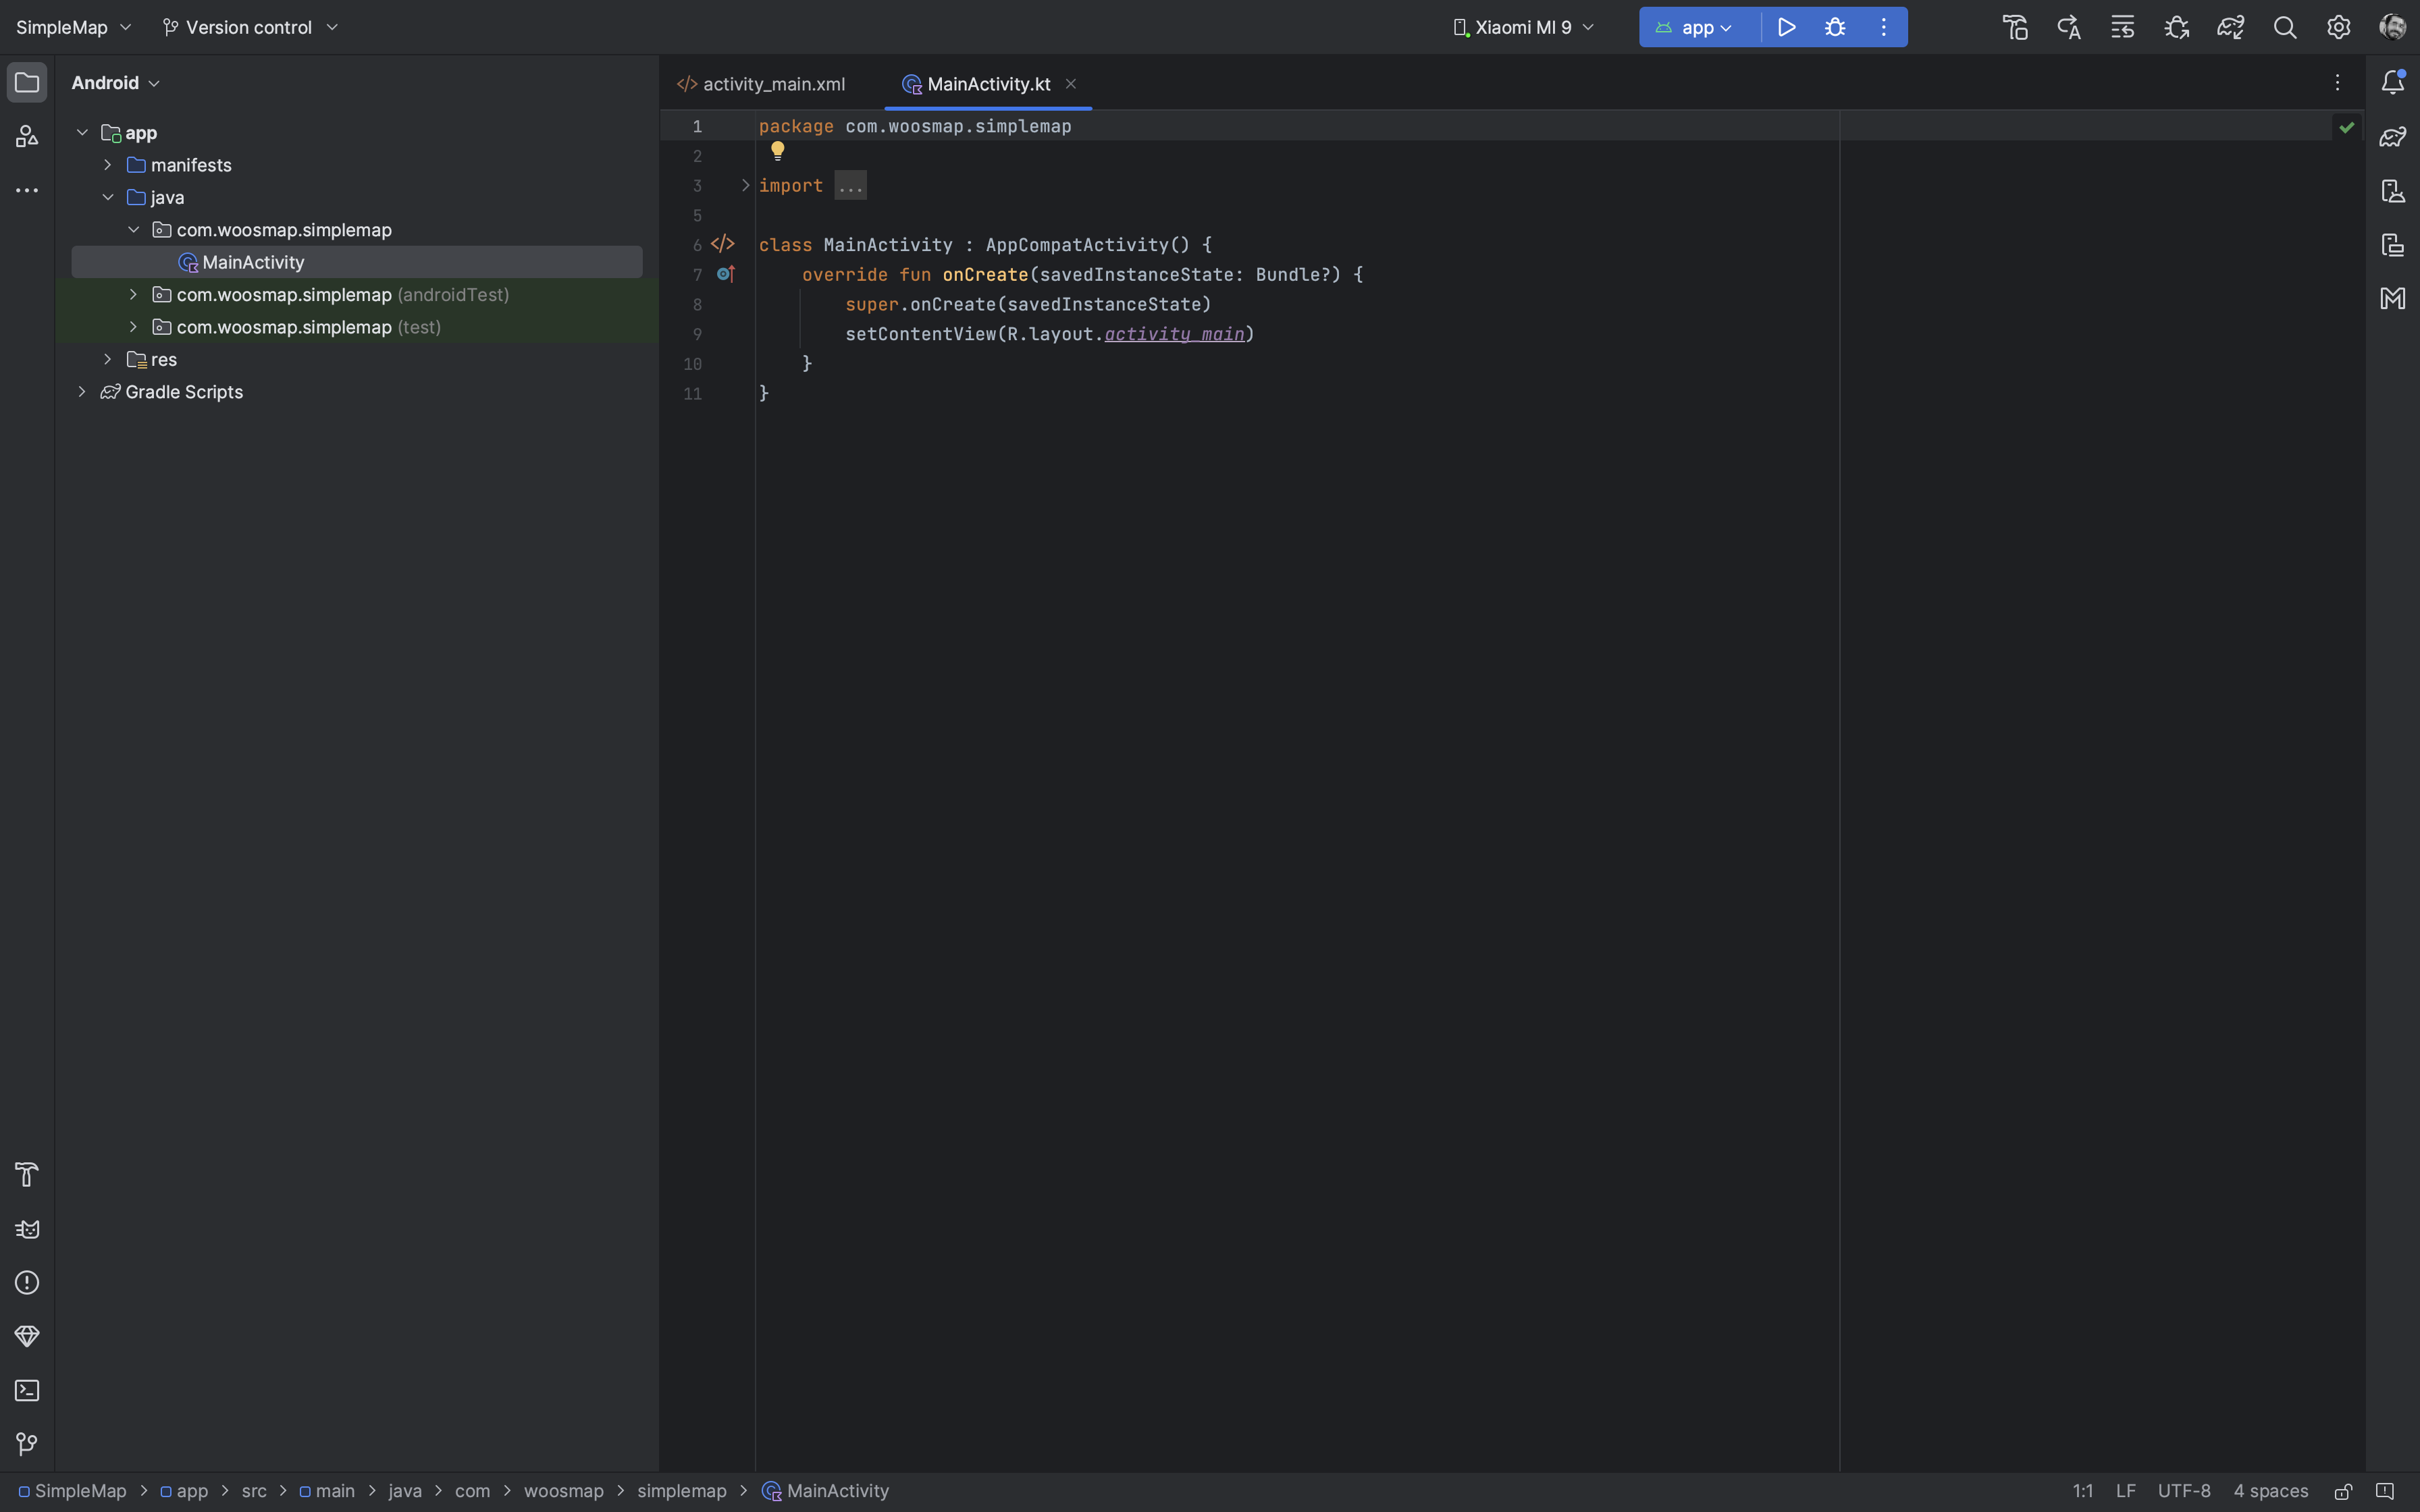Open Search Everywhere with the magnifier icon
2420x1512 pixels.
[x=2285, y=27]
